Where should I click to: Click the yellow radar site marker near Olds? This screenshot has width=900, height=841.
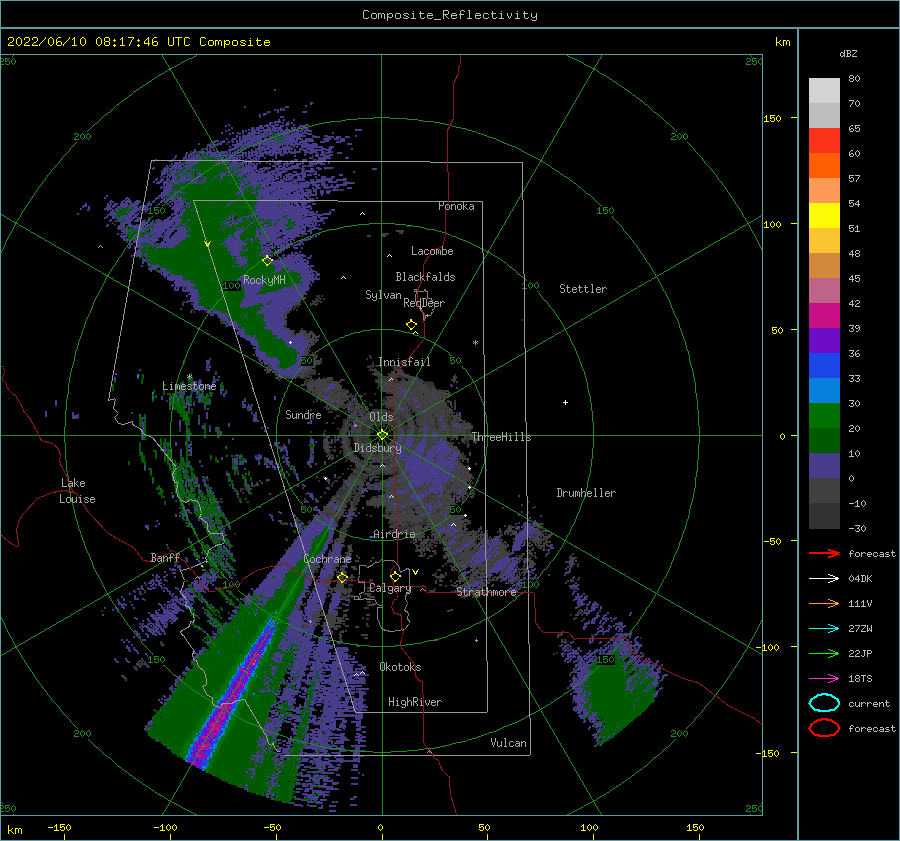382,435
